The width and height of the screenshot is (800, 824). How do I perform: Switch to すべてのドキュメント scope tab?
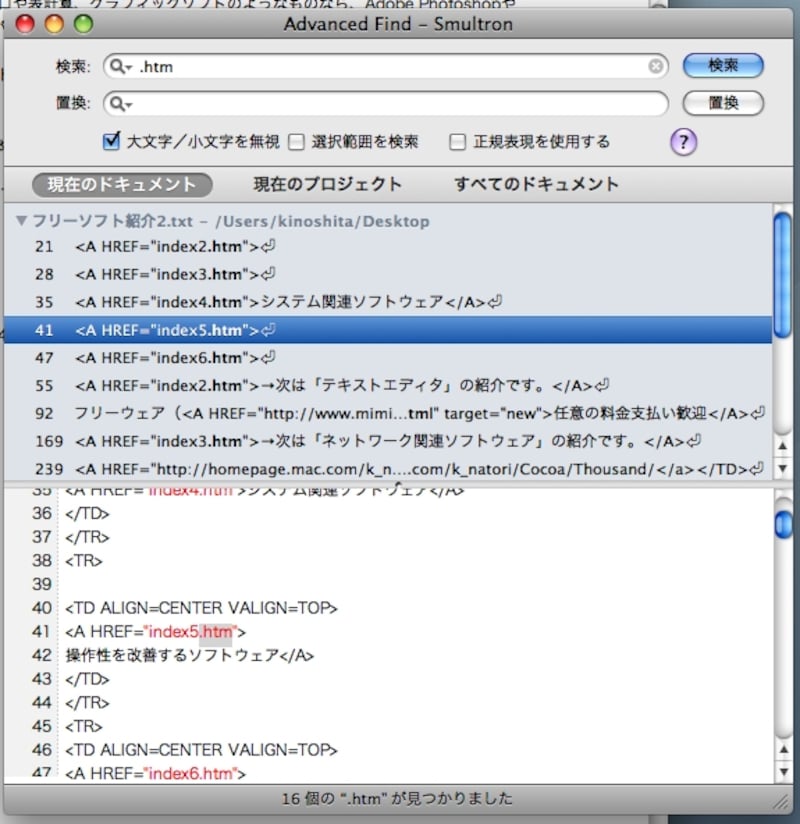pyautogui.click(x=537, y=184)
